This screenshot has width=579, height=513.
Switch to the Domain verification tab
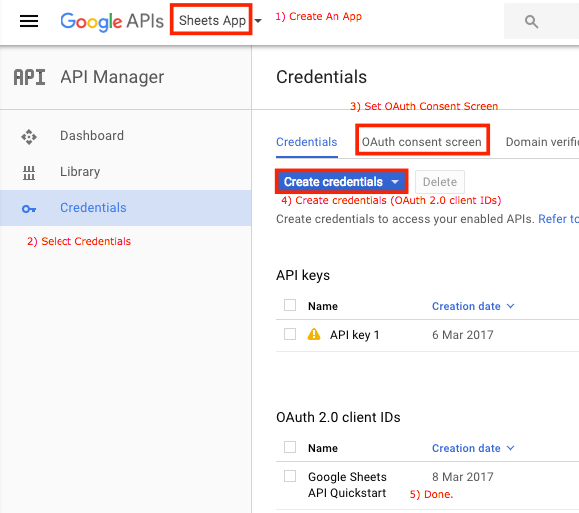542,142
